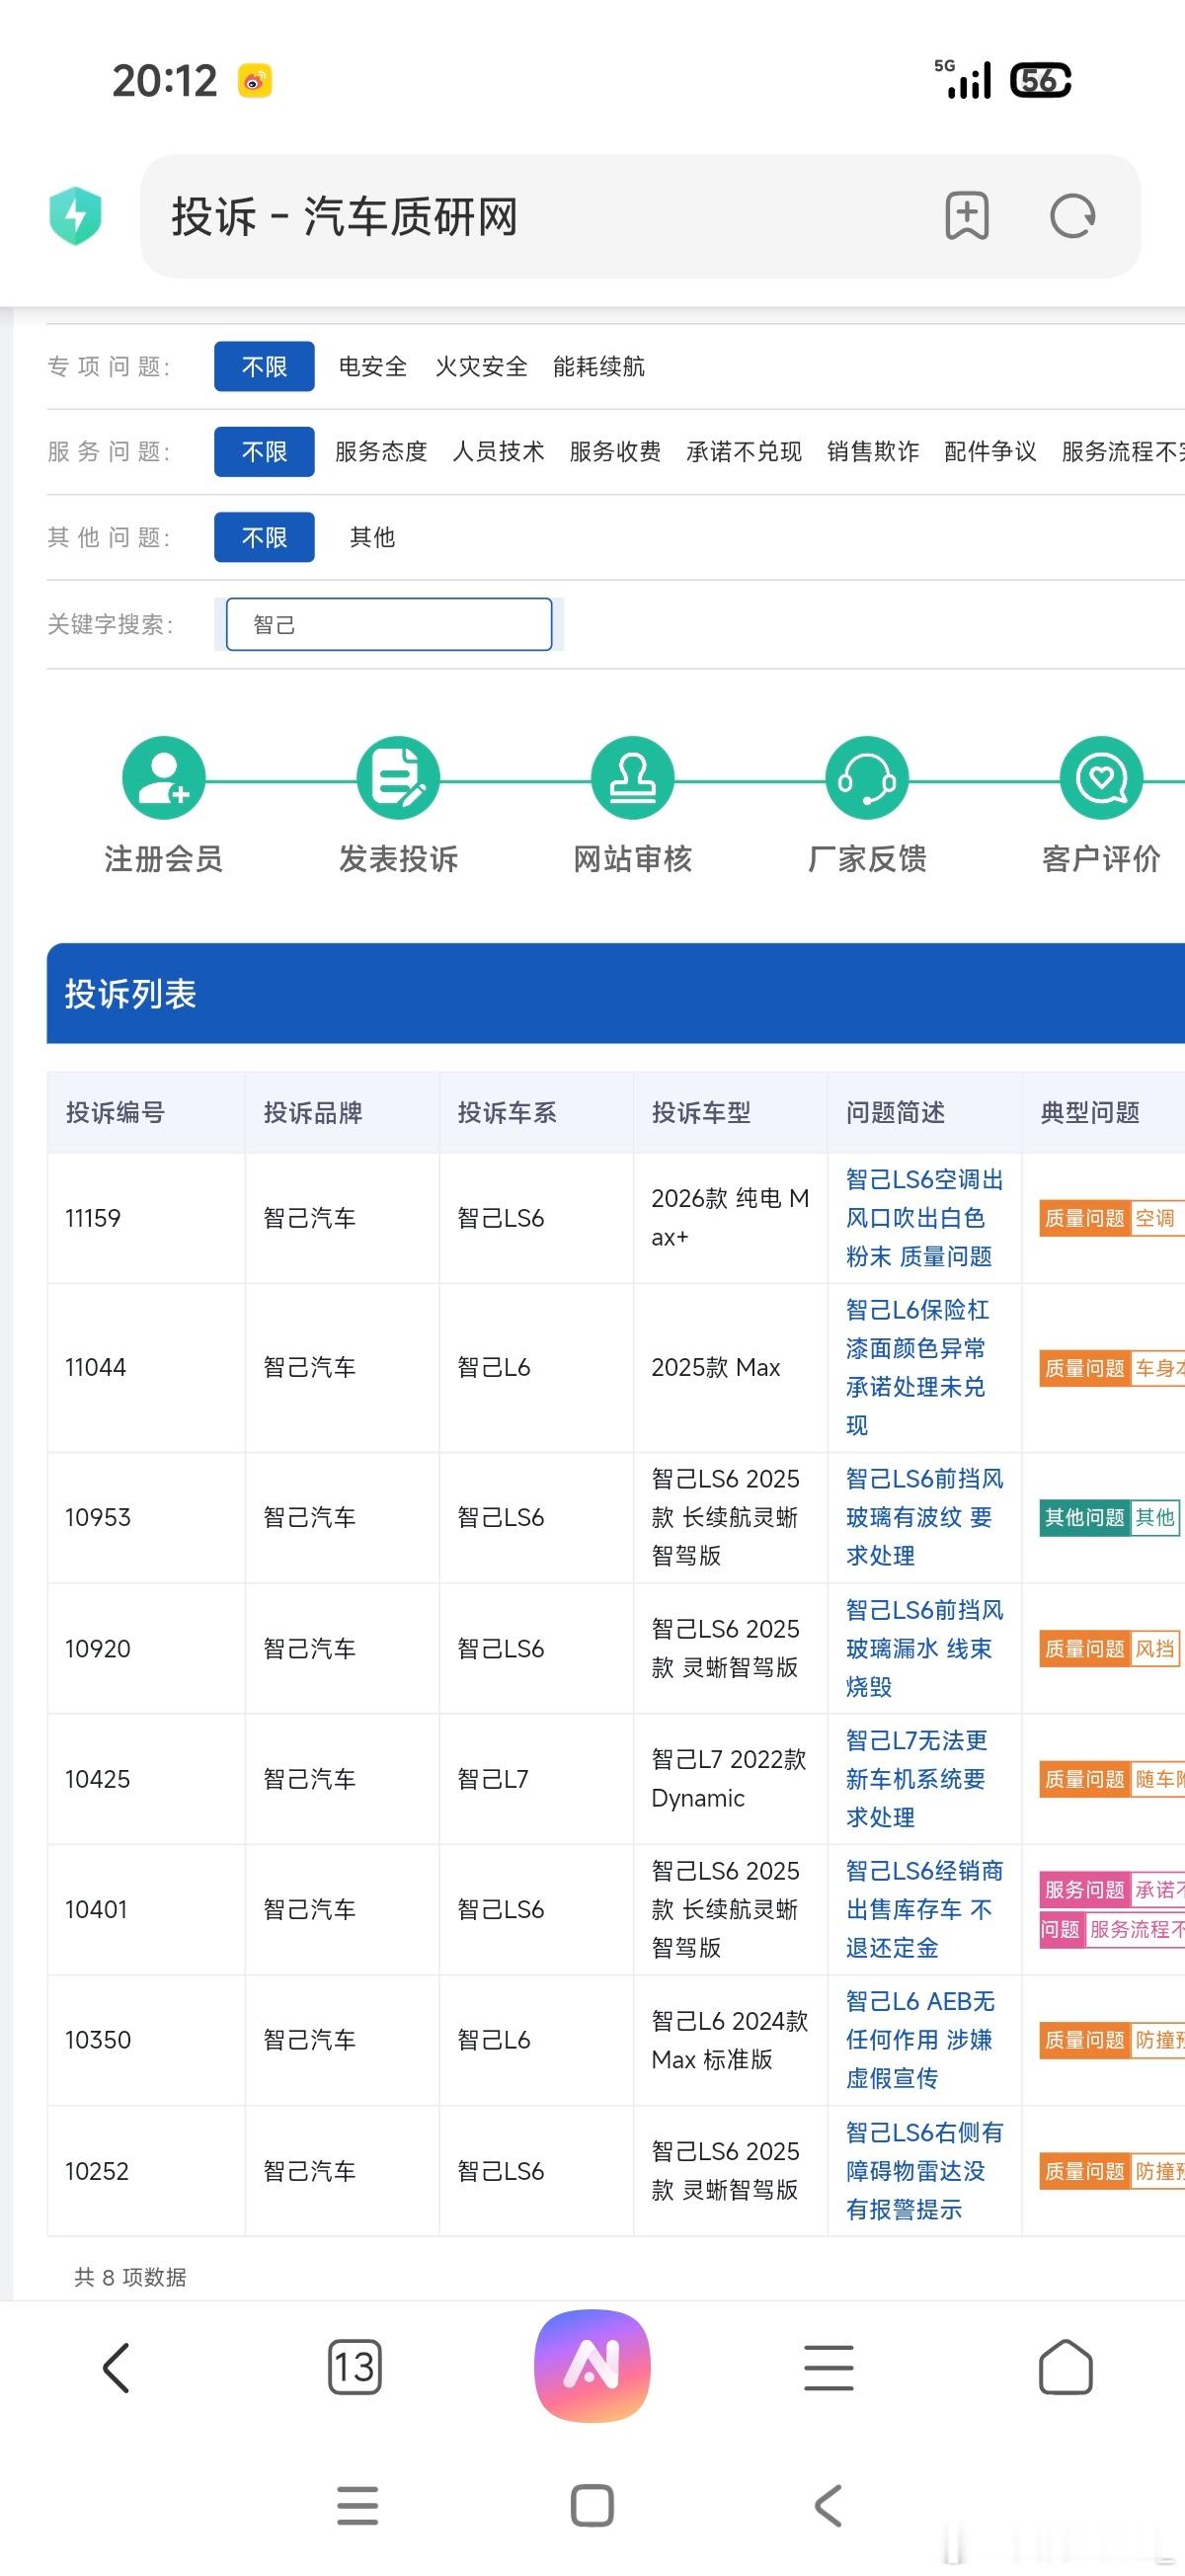Open the 13 tabs switcher
This screenshot has height=2576, width=1185.
[354, 2366]
